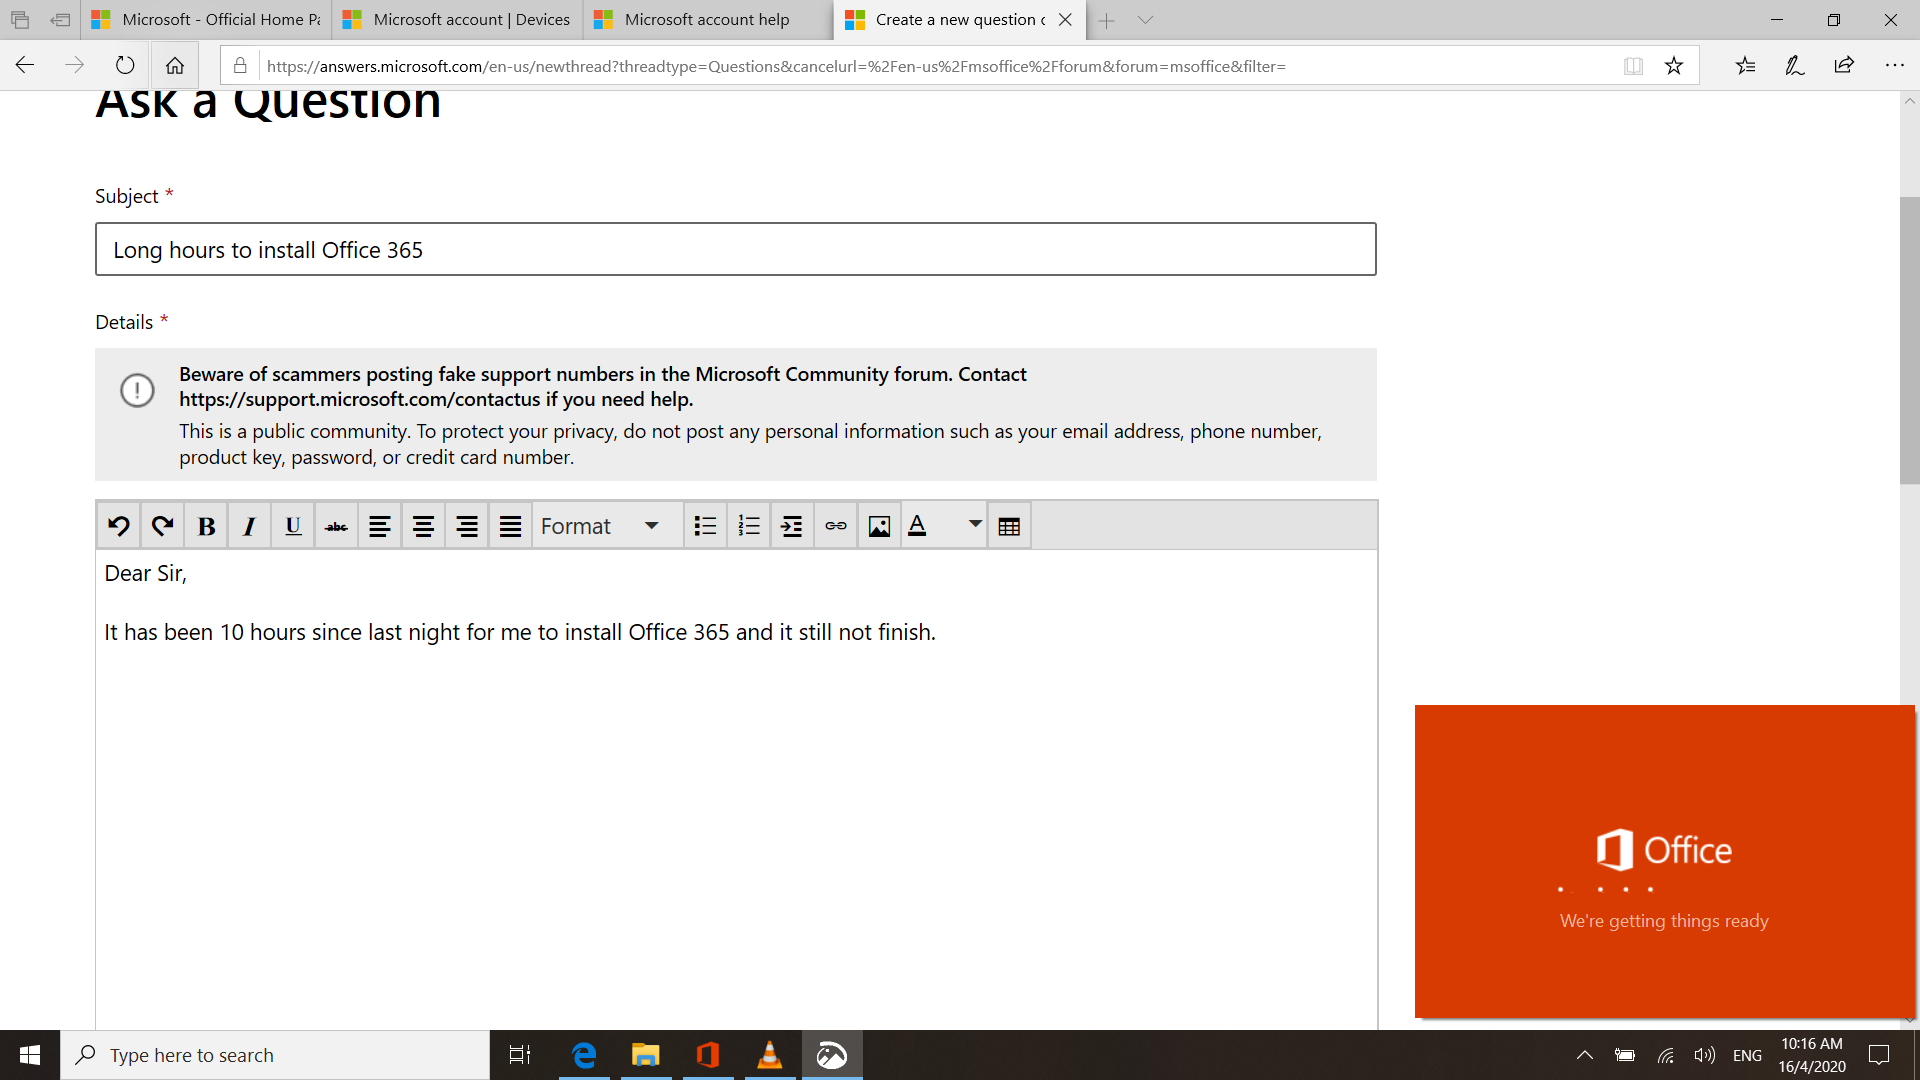Add notes with pen icon

pyautogui.click(x=1794, y=65)
